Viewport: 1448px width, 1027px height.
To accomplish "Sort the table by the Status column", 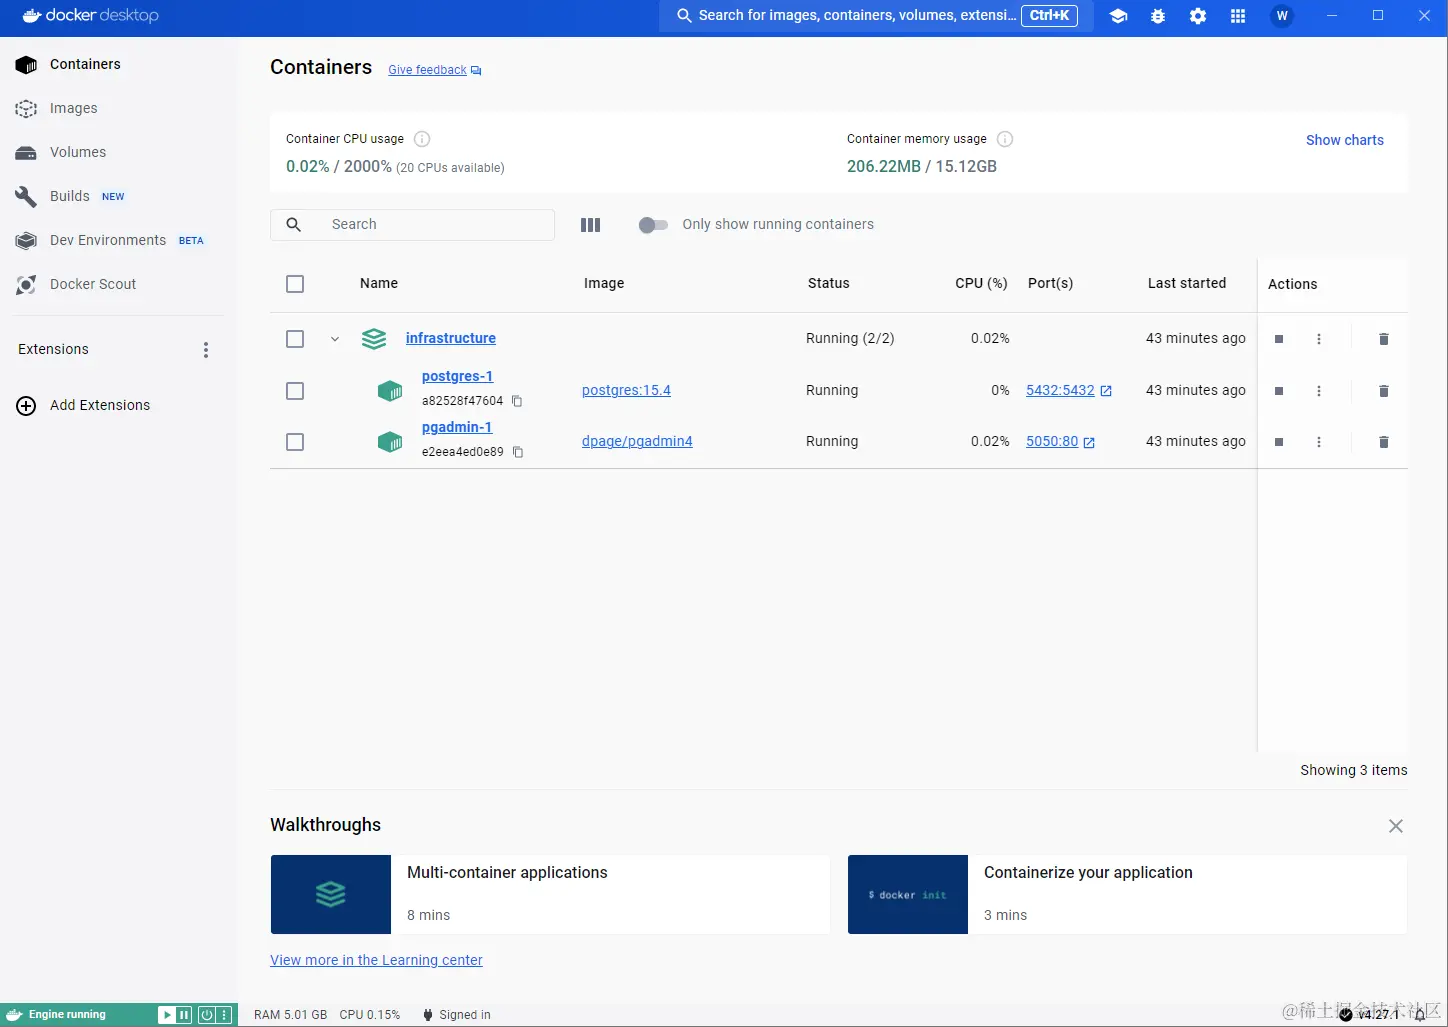I will [x=829, y=284].
